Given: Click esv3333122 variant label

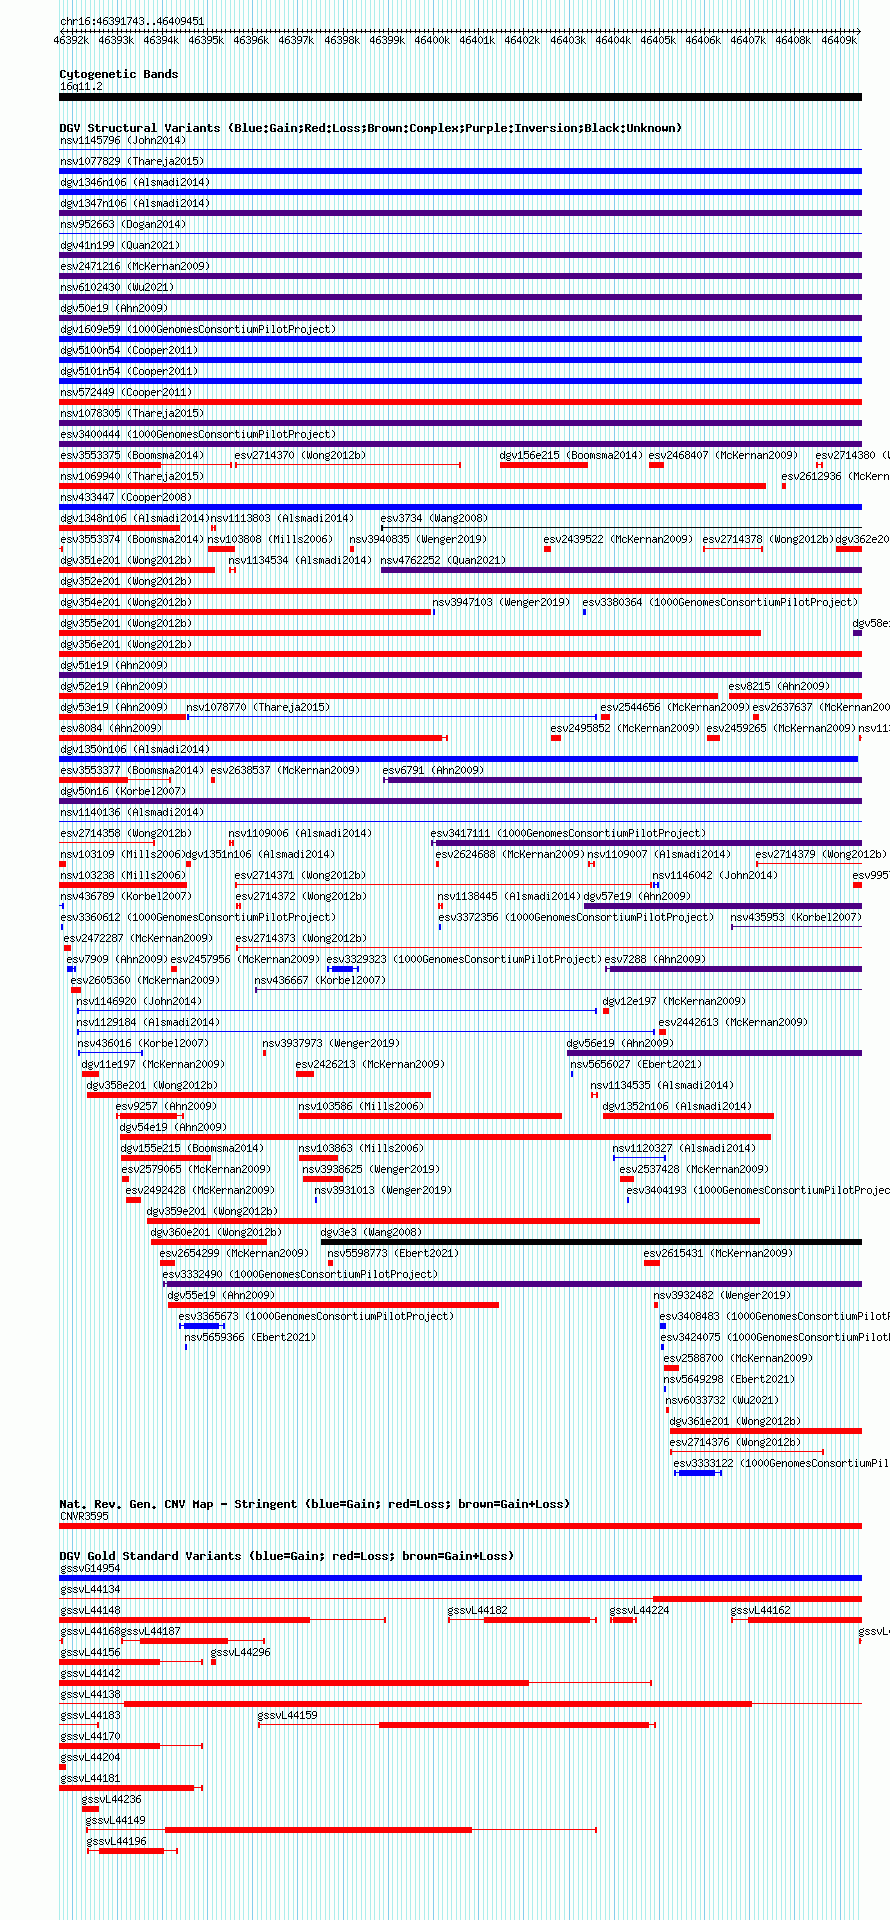Looking at the screenshot, I should click(x=782, y=1463).
